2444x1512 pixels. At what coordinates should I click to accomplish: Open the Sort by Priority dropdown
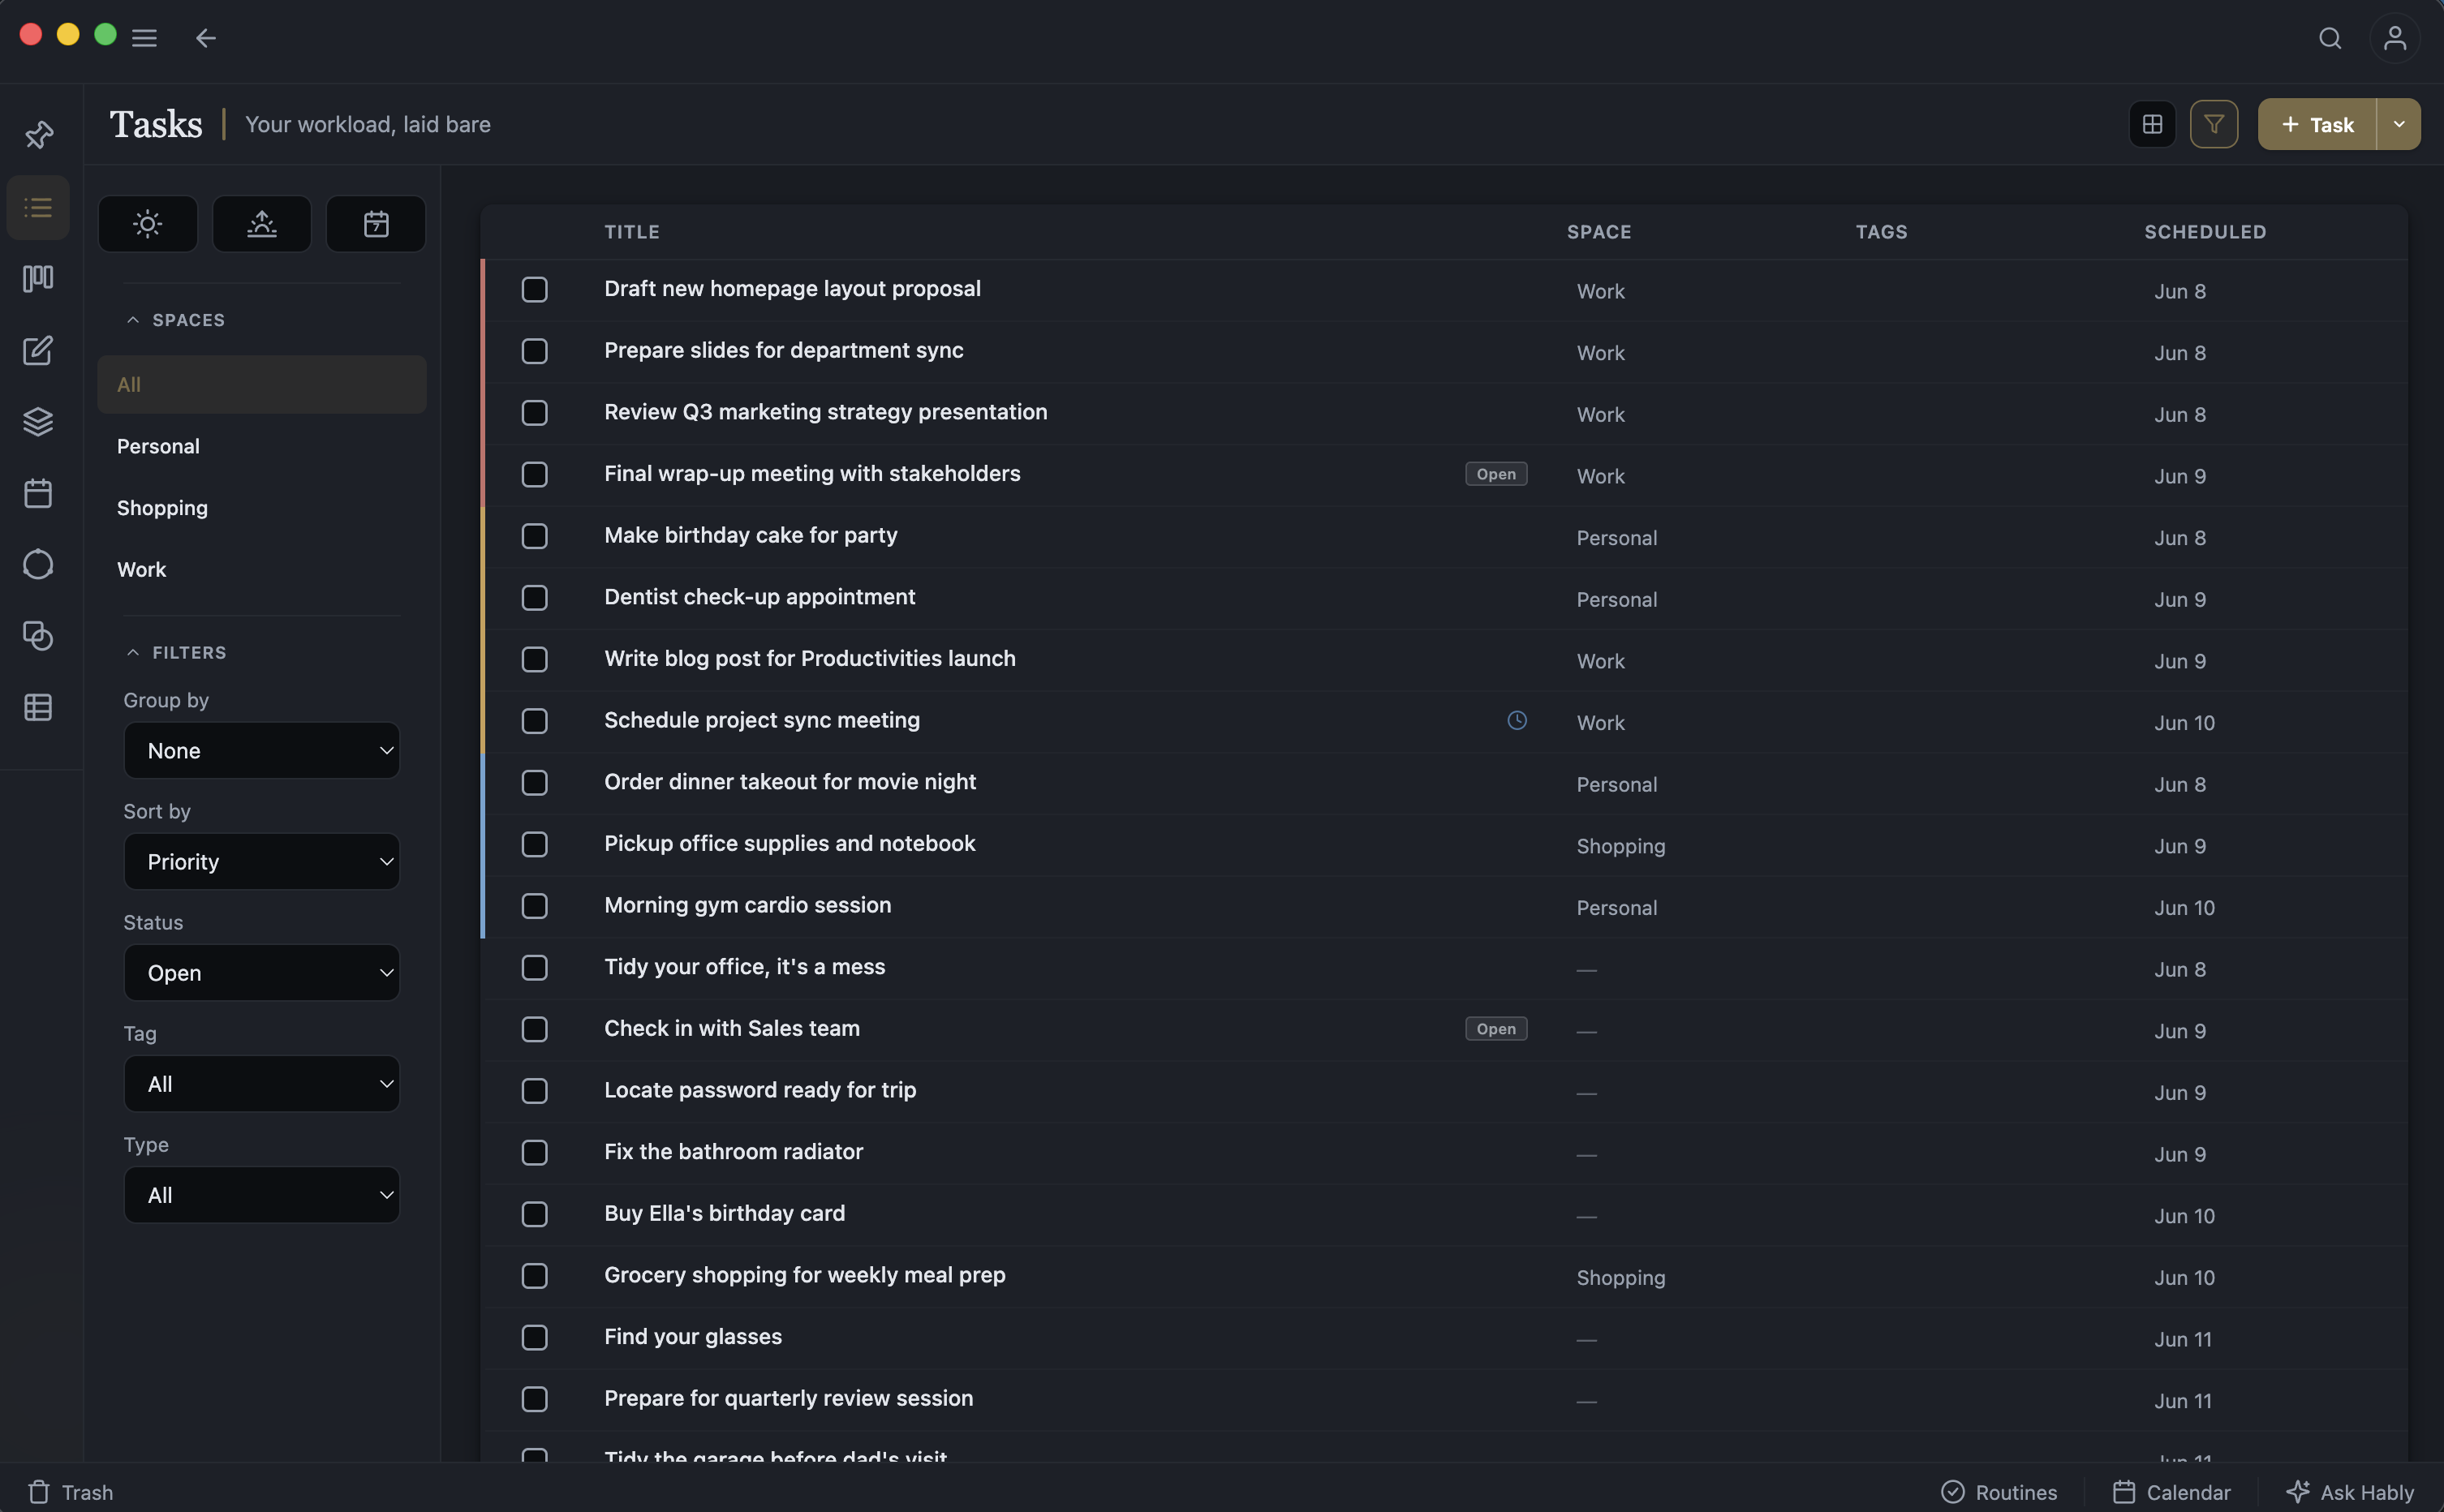click(x=262, y=861)
